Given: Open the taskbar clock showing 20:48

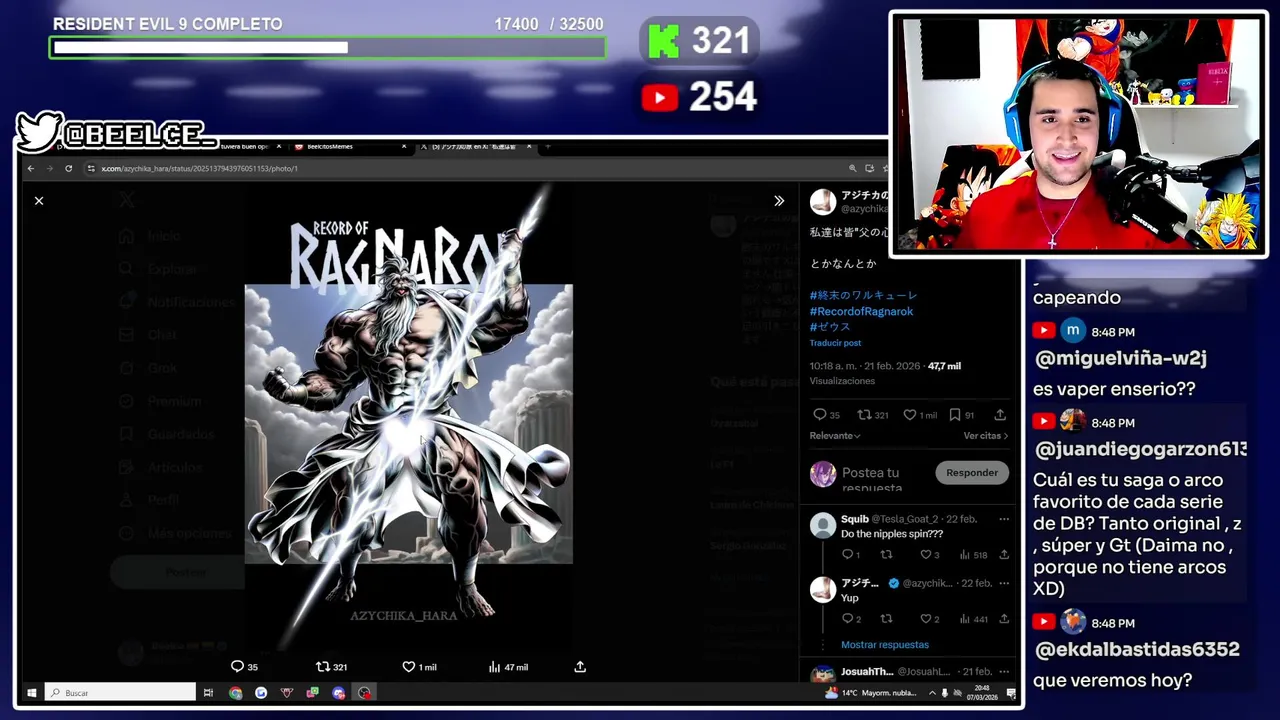Looking at the screenshot, I should point(980,692).
